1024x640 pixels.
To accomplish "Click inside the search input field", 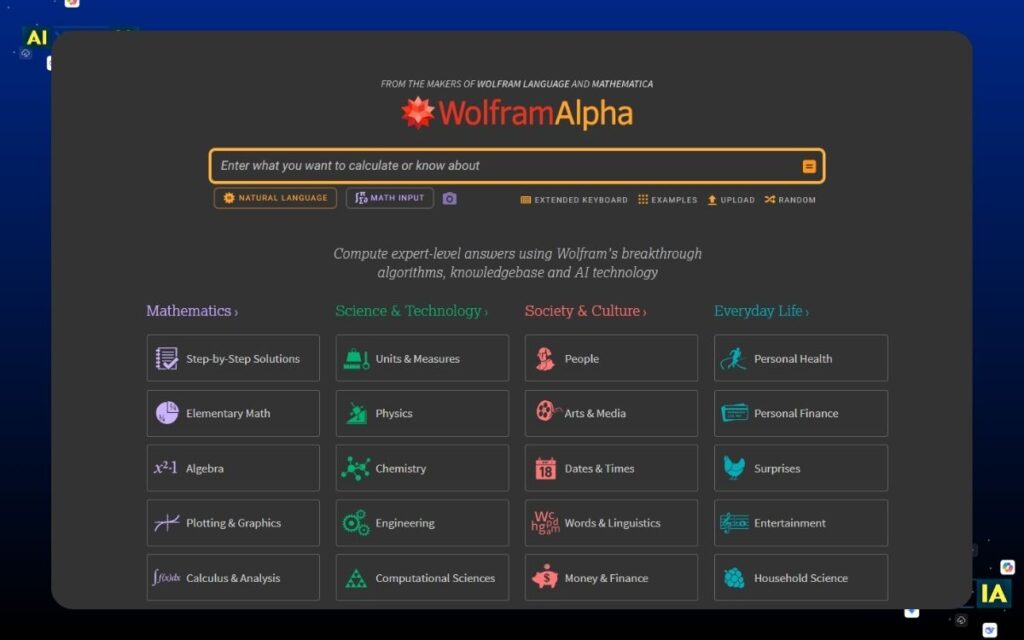I will 500,165.
